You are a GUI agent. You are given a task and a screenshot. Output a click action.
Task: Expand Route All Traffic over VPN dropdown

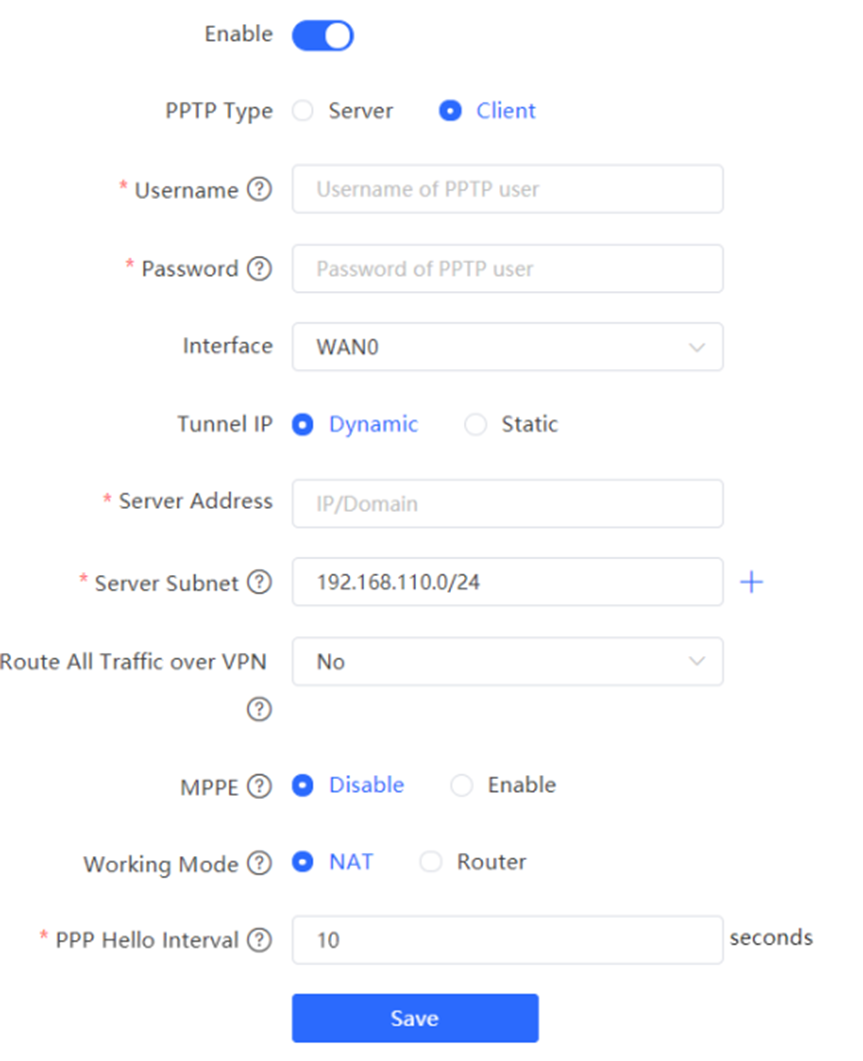coord(507,662)
